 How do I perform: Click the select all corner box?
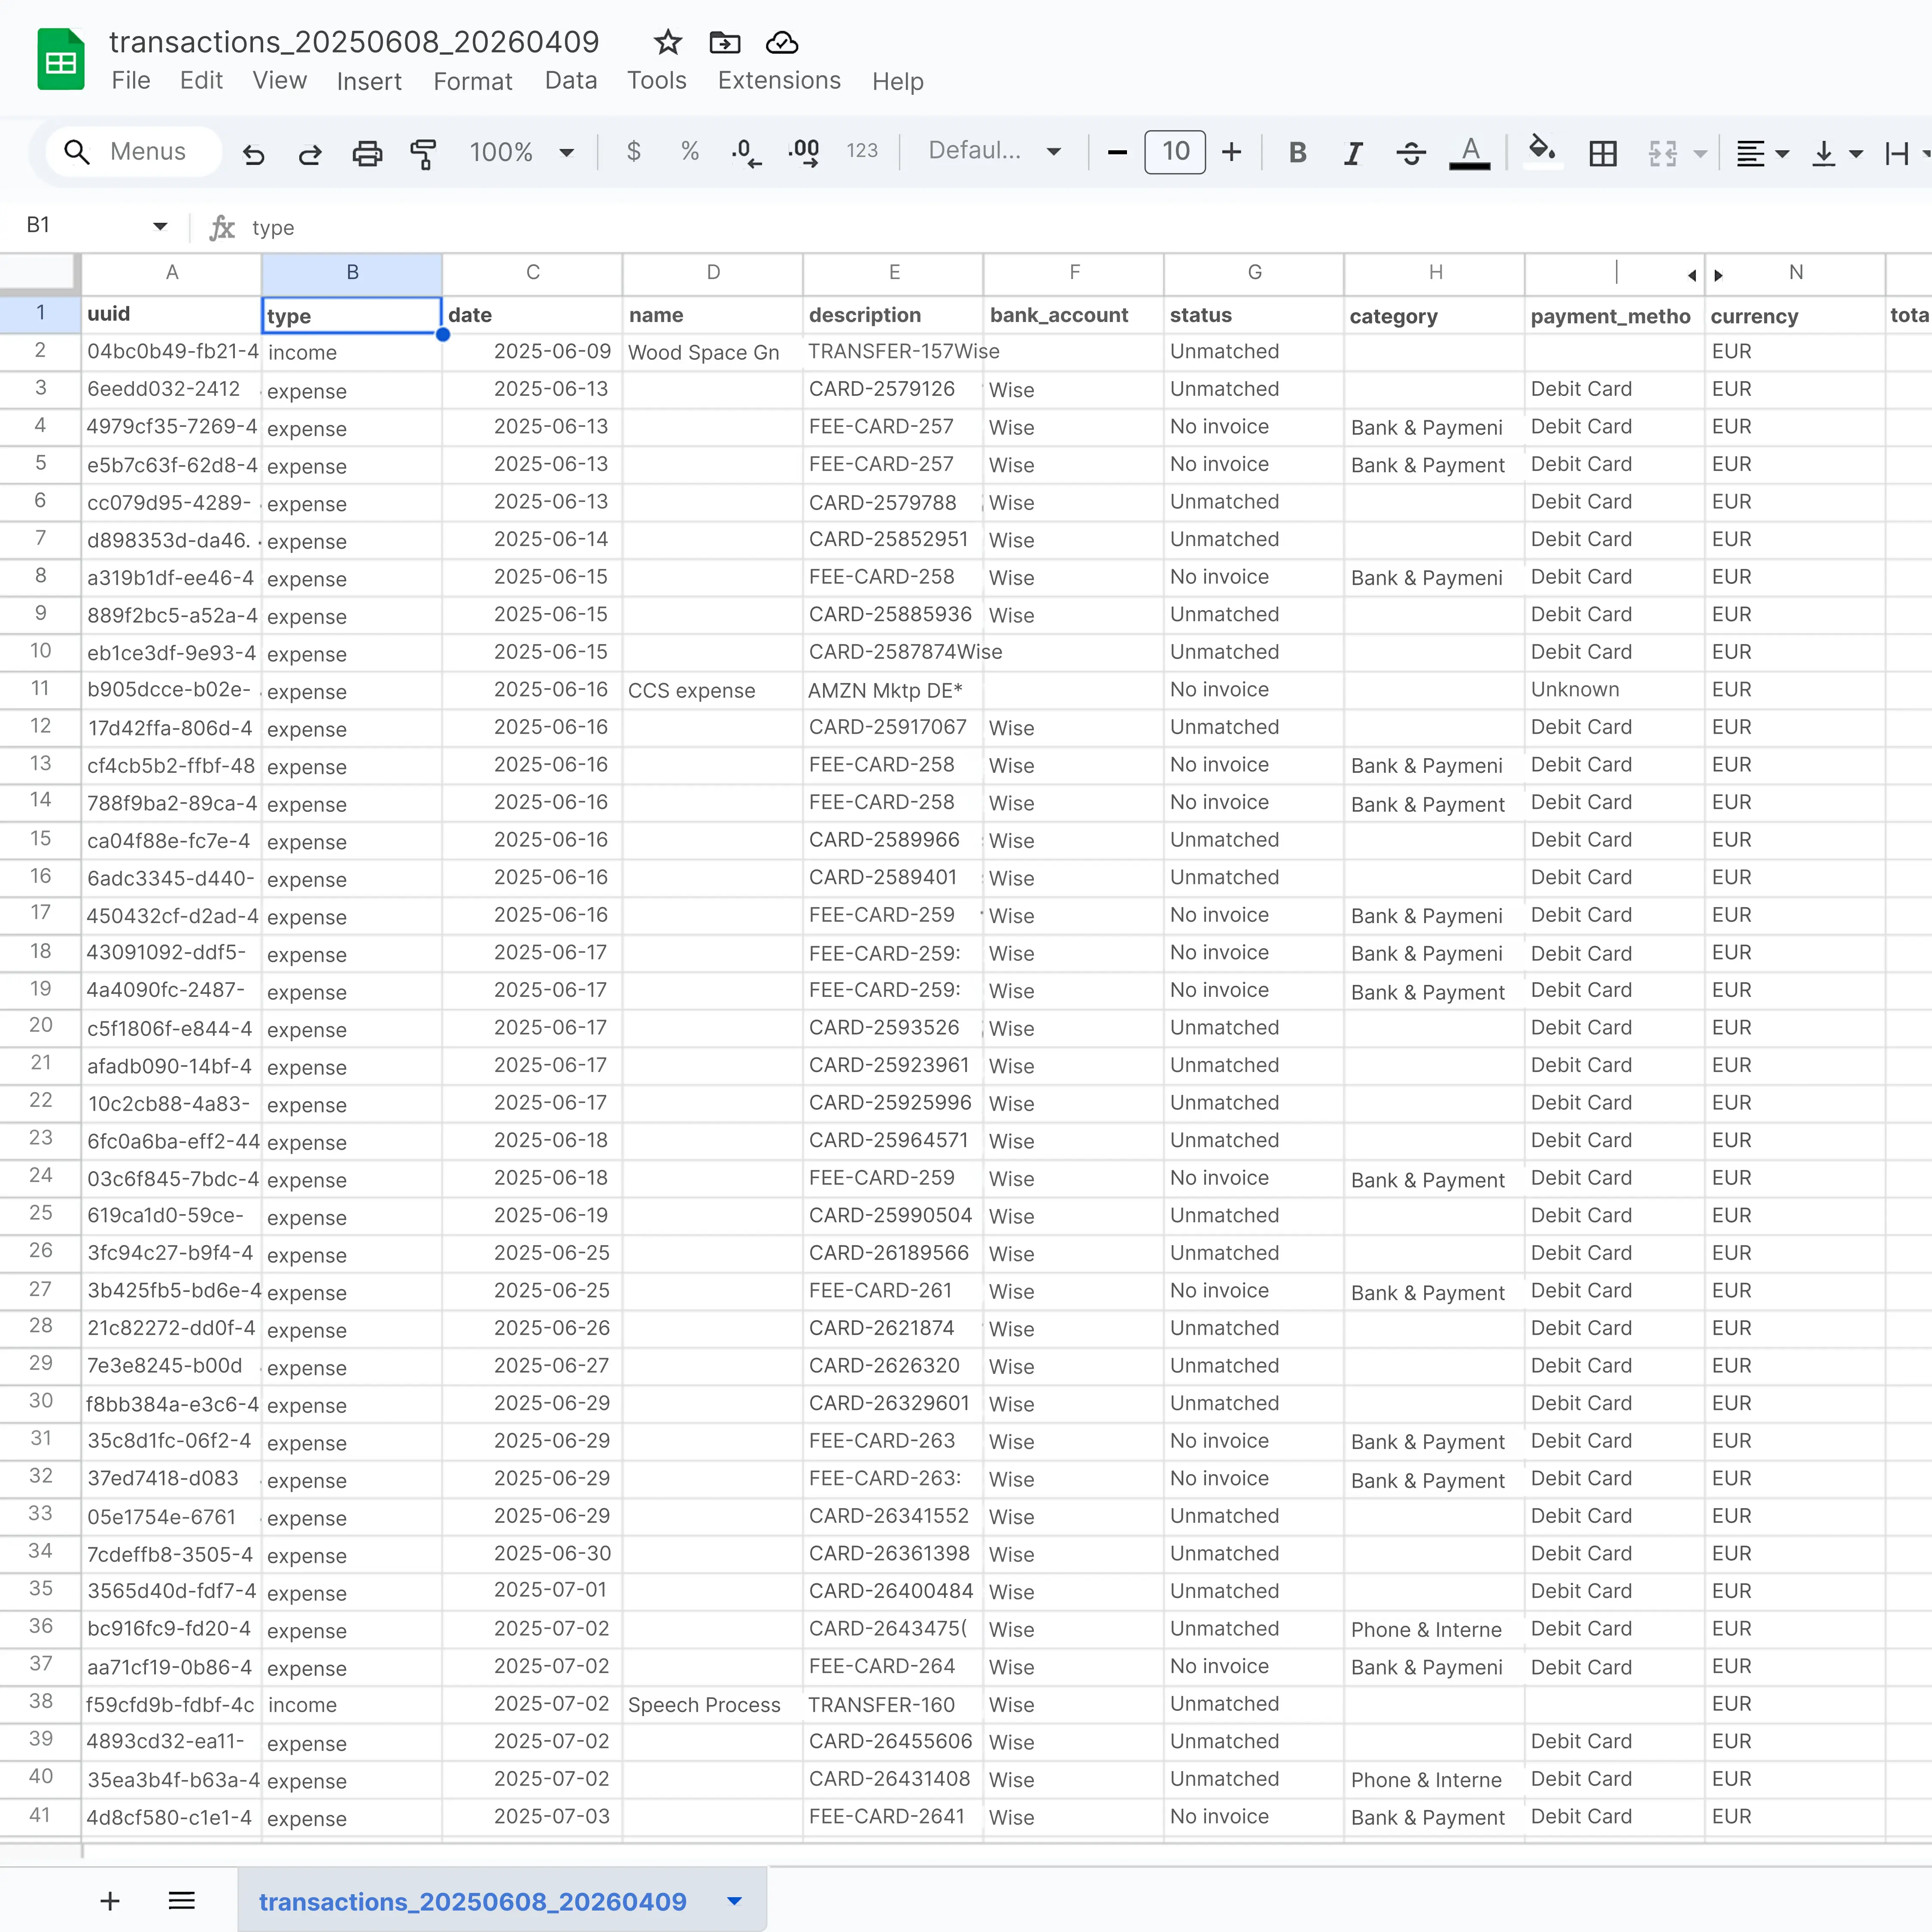pos(38,273)
